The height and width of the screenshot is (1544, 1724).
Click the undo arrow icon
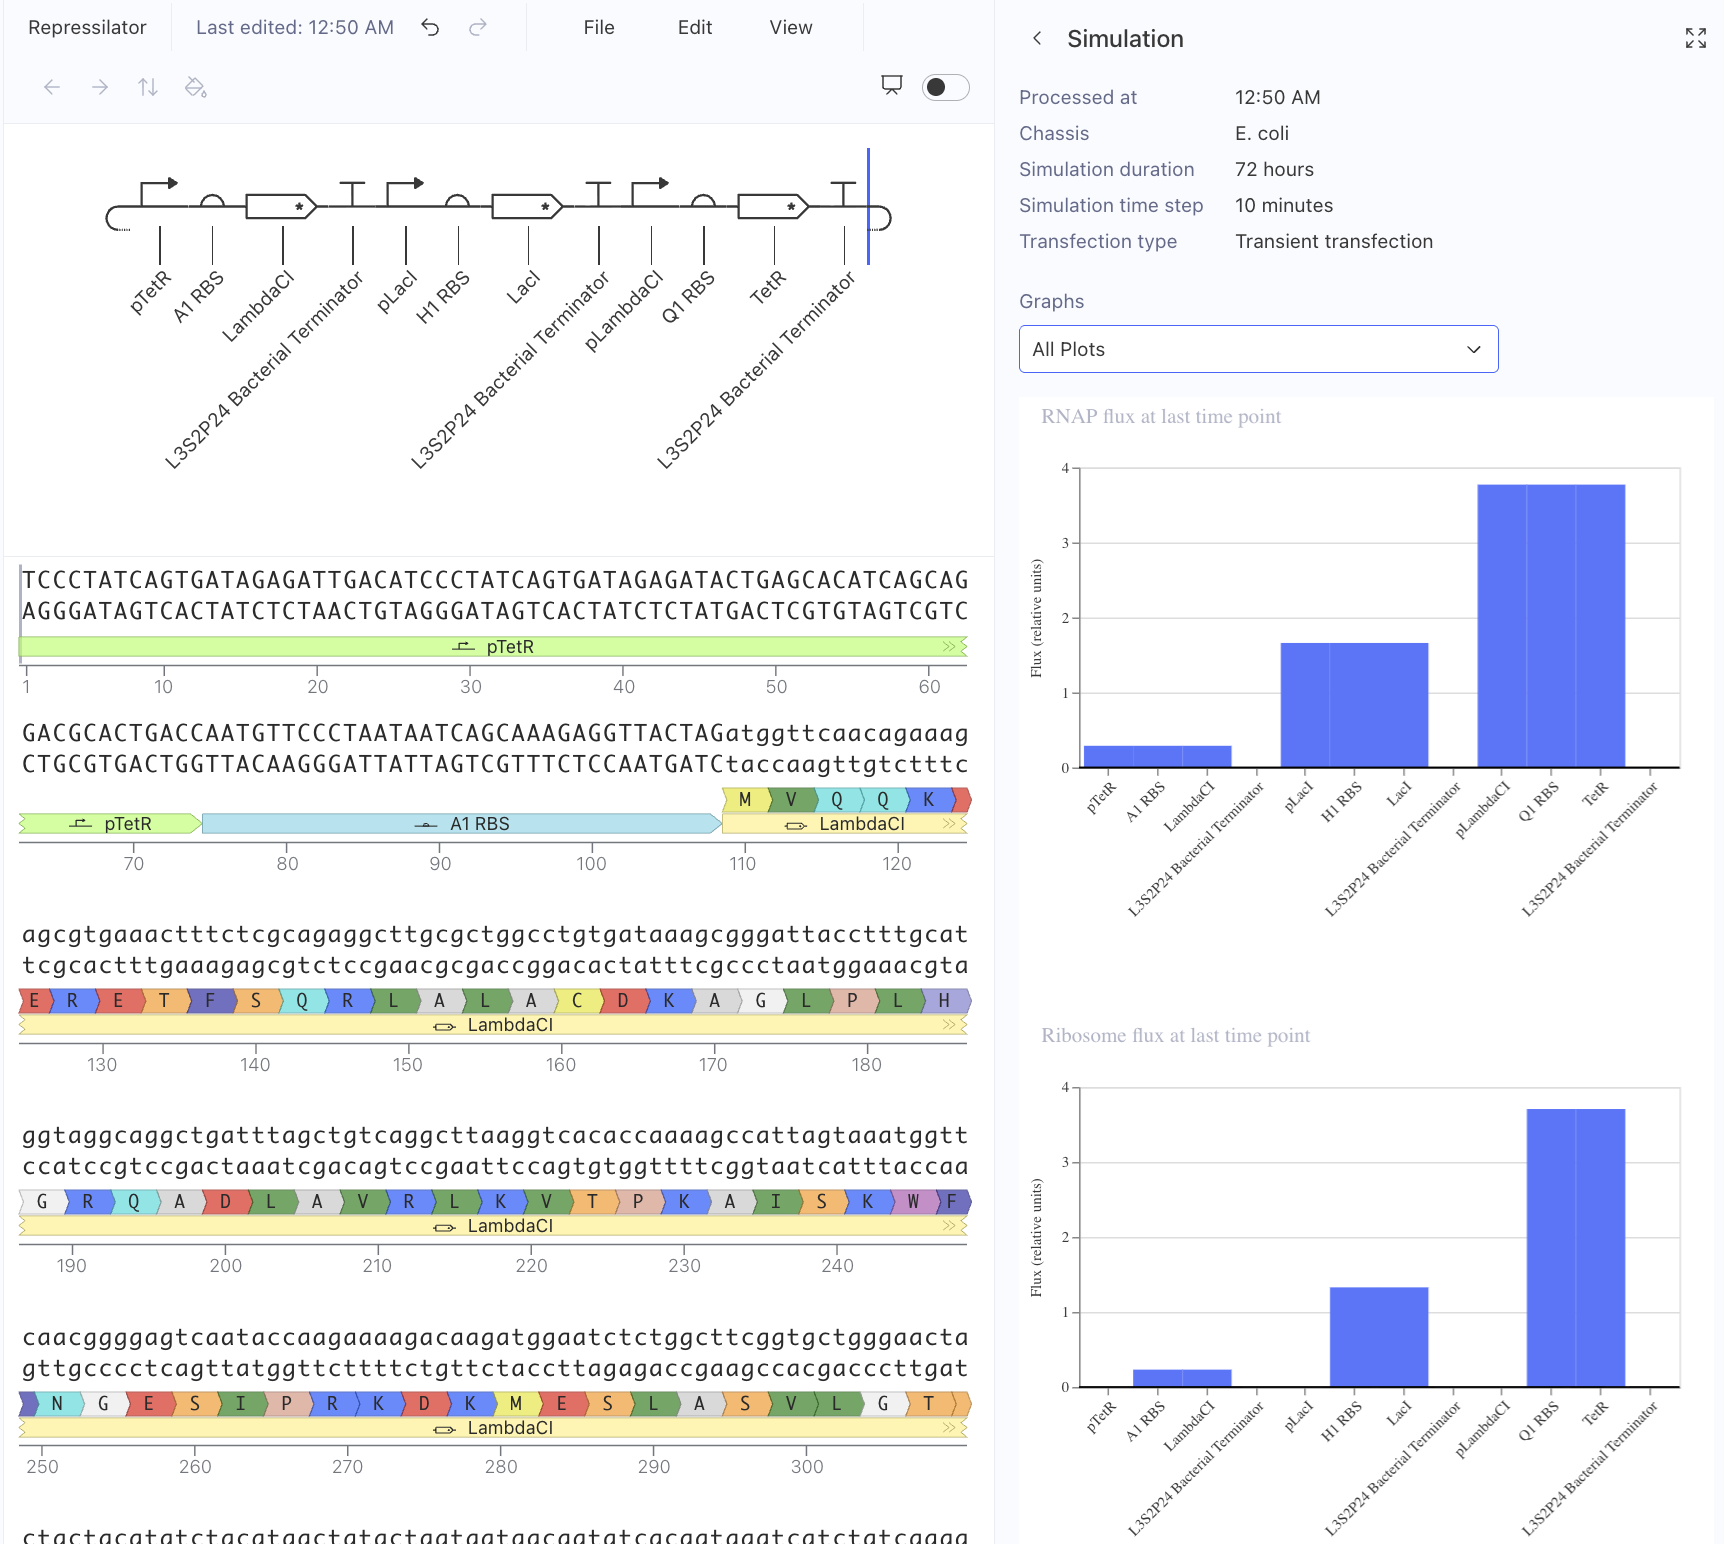pos(430,28)
